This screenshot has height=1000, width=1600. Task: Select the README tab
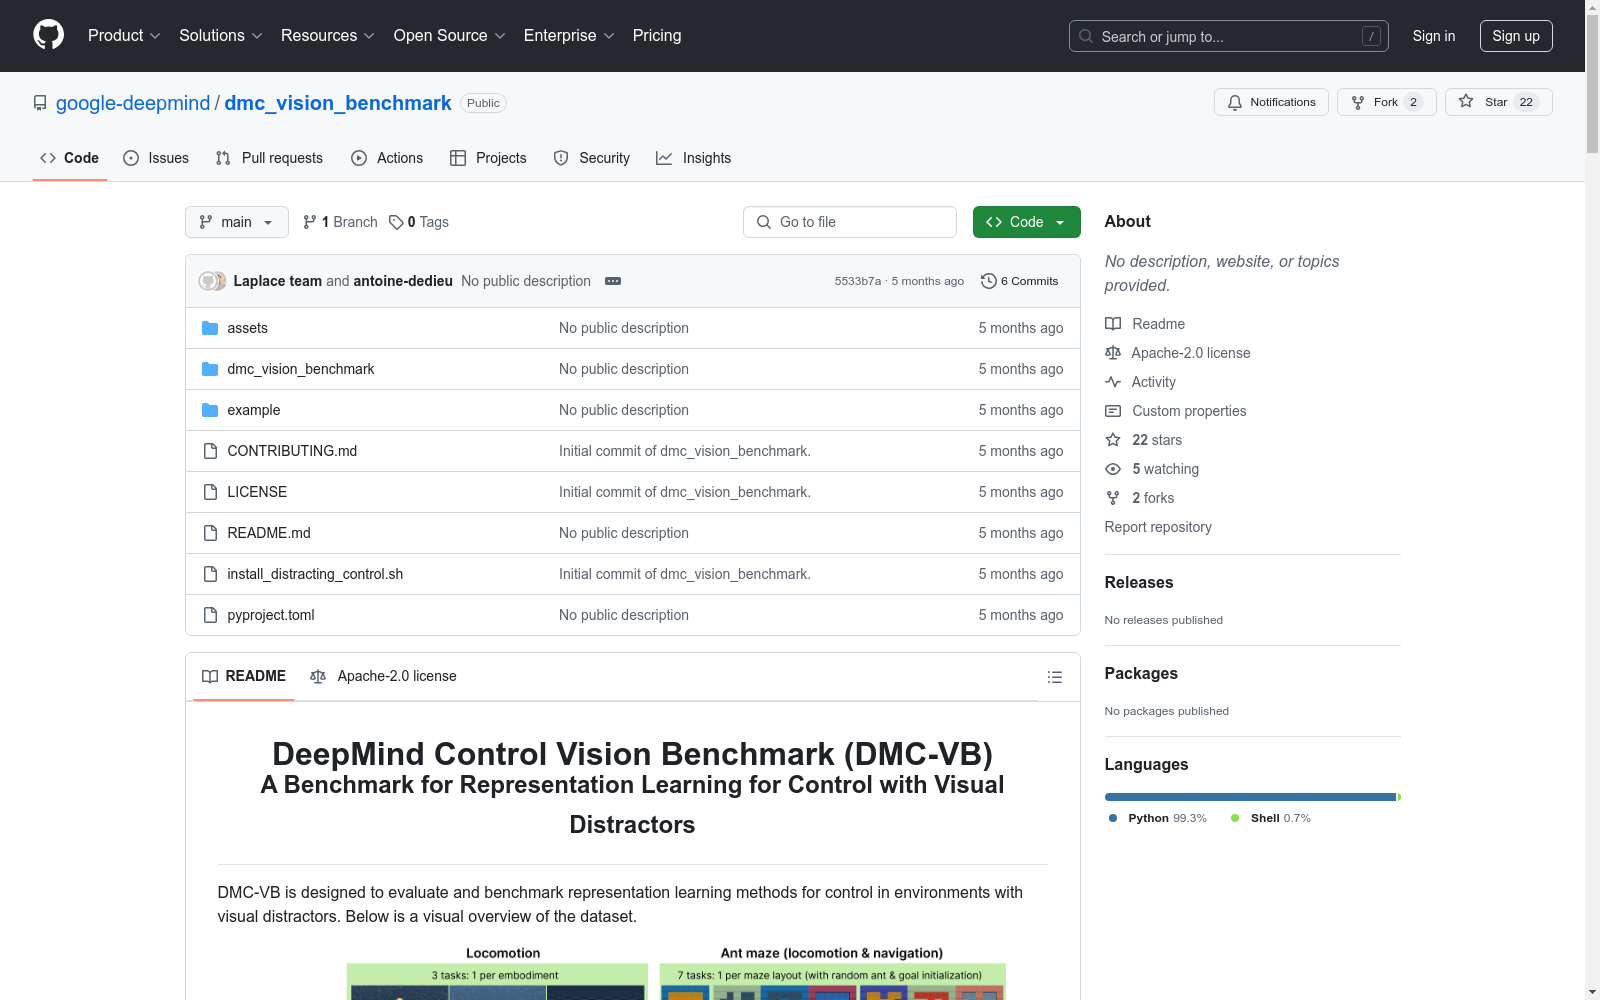[x=244, y=676]
